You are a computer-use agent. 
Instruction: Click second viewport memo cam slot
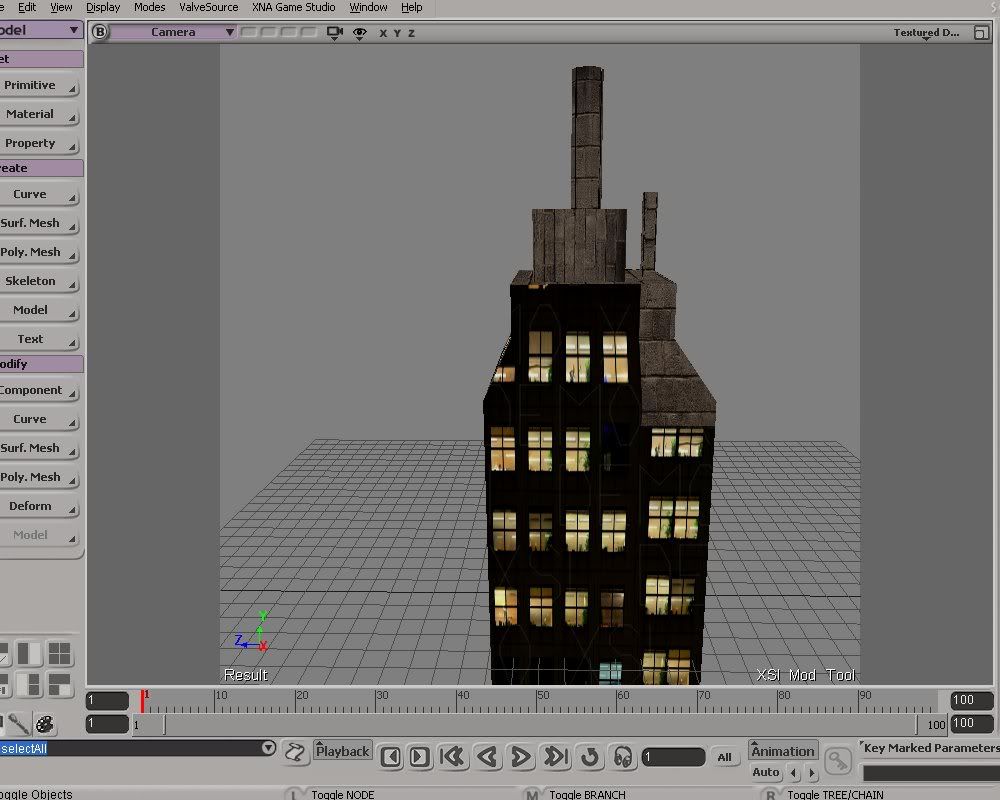(x=269, y=32)
